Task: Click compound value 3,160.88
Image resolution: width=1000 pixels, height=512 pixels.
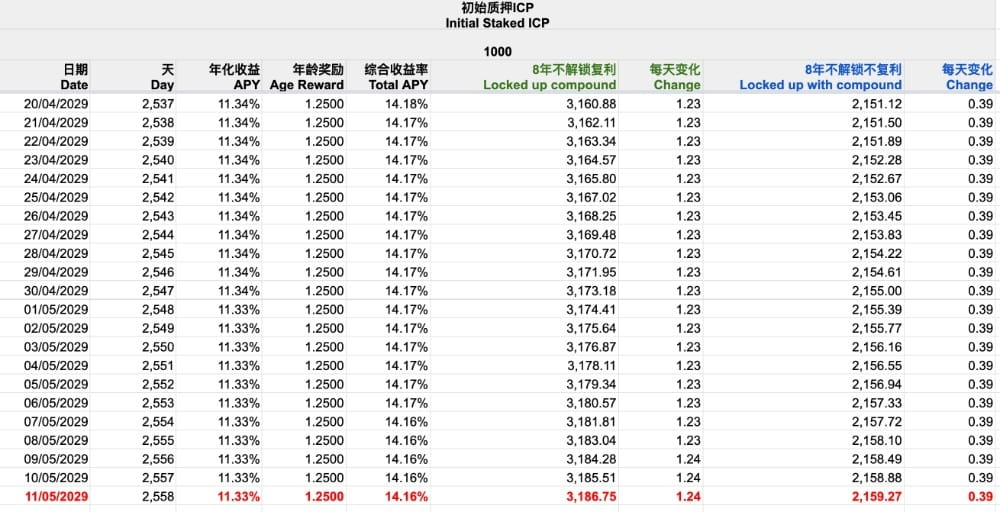Action: pos(592,104)
